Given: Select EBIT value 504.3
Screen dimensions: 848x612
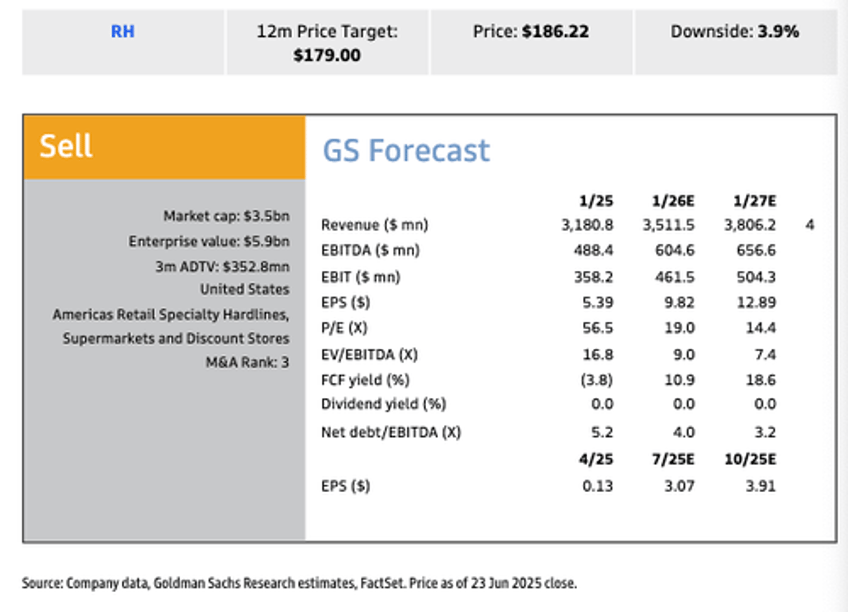Looking at the screenshot, I should tap(757, 277).
